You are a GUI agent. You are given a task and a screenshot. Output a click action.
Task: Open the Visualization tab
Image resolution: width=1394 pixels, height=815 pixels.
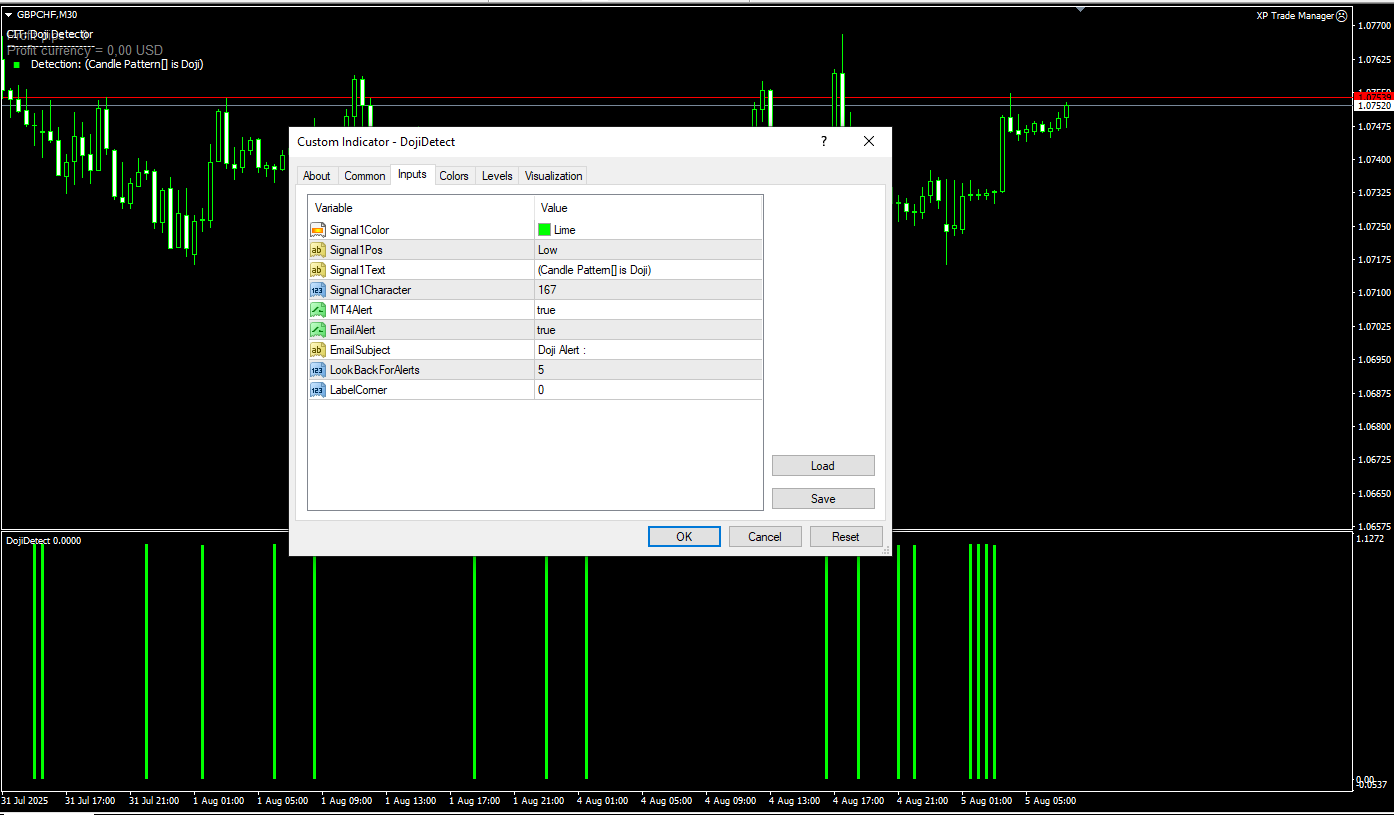[553, 176]
